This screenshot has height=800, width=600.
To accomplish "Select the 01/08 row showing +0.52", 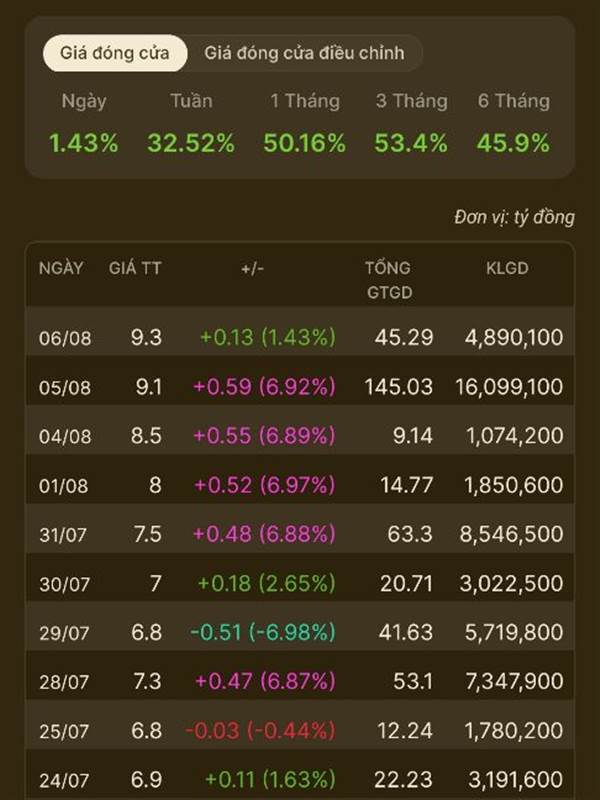I will [300, 485].
